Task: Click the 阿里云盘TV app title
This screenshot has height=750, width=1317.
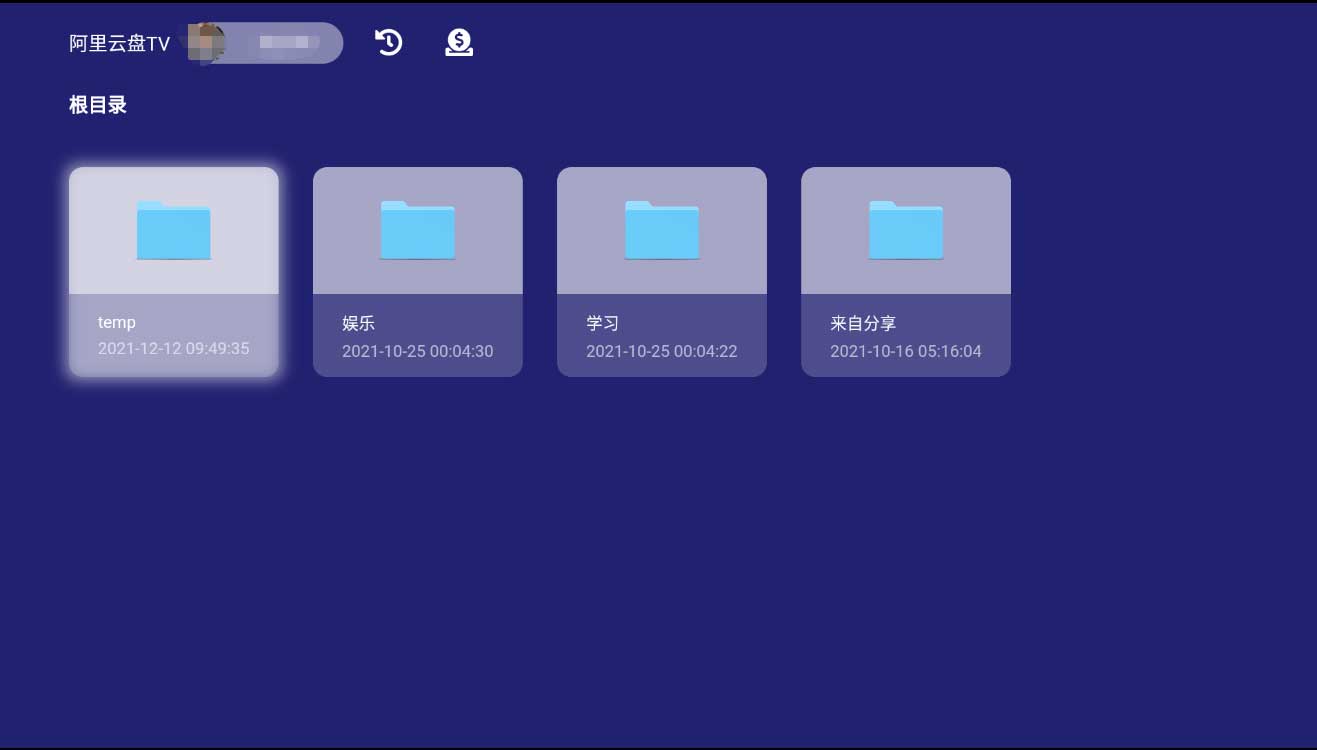Action: (x=120, y=44)
